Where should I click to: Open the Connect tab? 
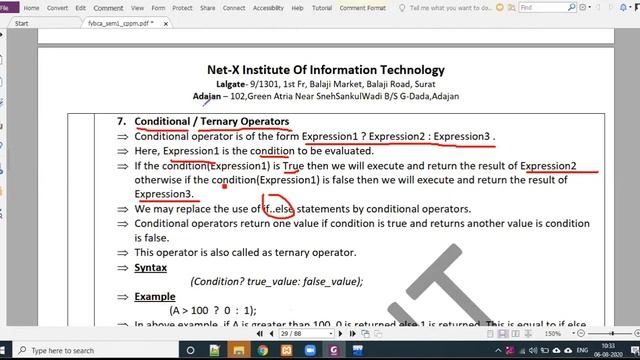pos(234,8)
